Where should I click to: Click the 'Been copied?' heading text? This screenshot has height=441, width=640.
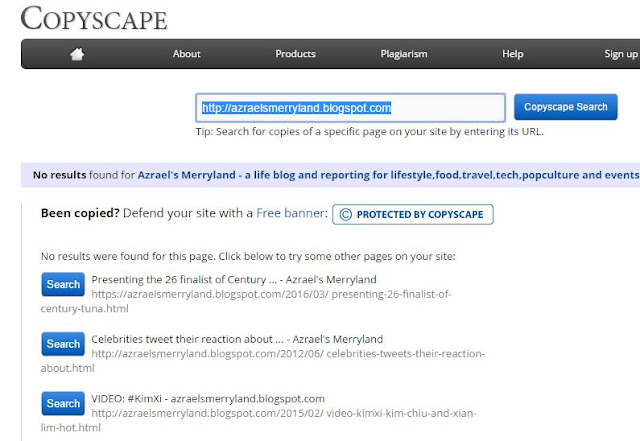[80, 213]
